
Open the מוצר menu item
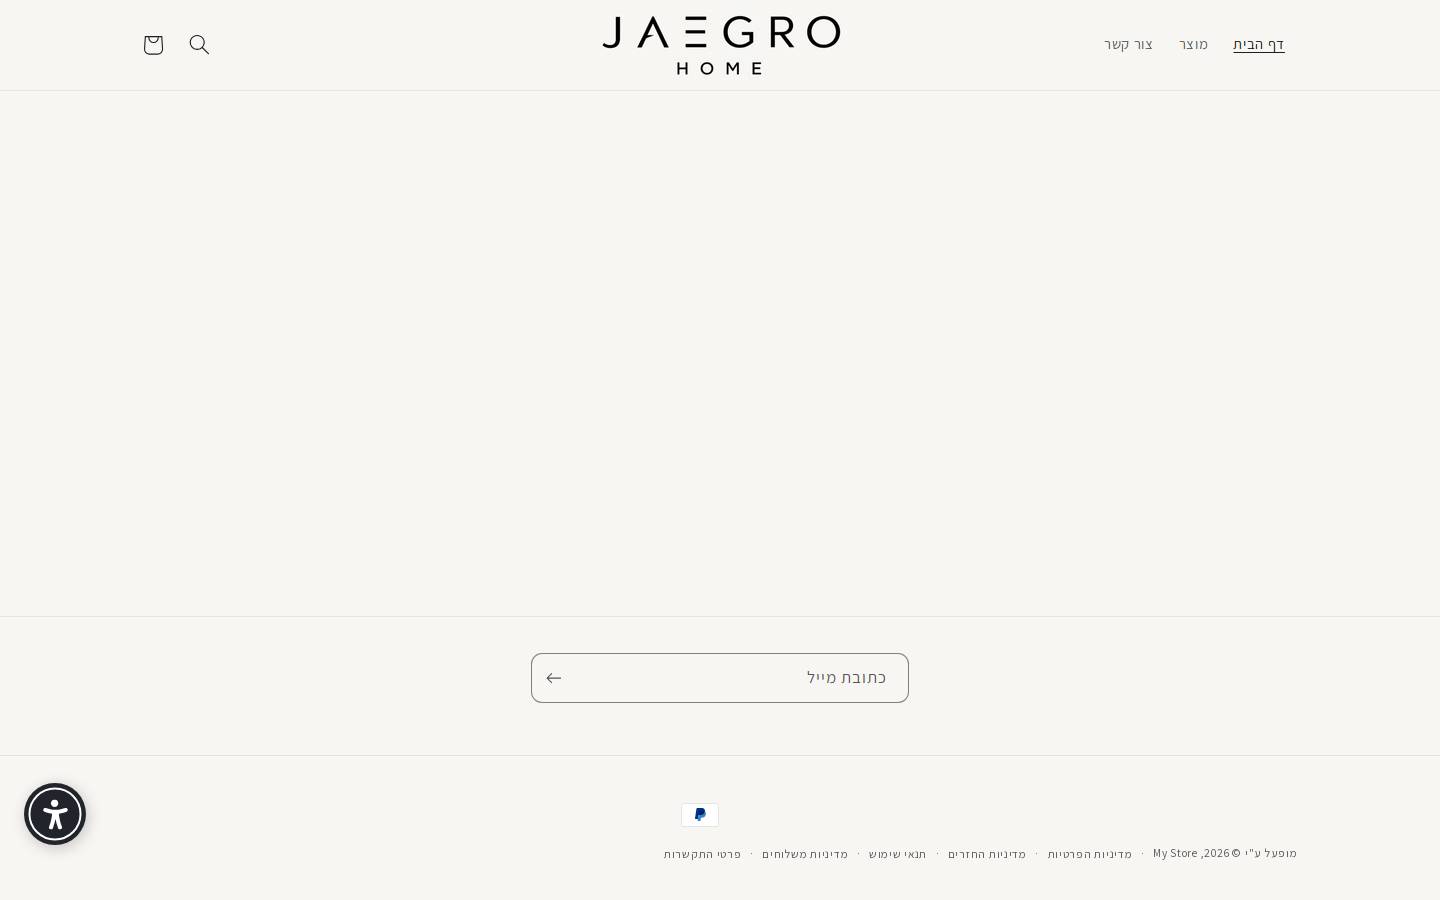pyautogui.click(x=1193, y=45)
